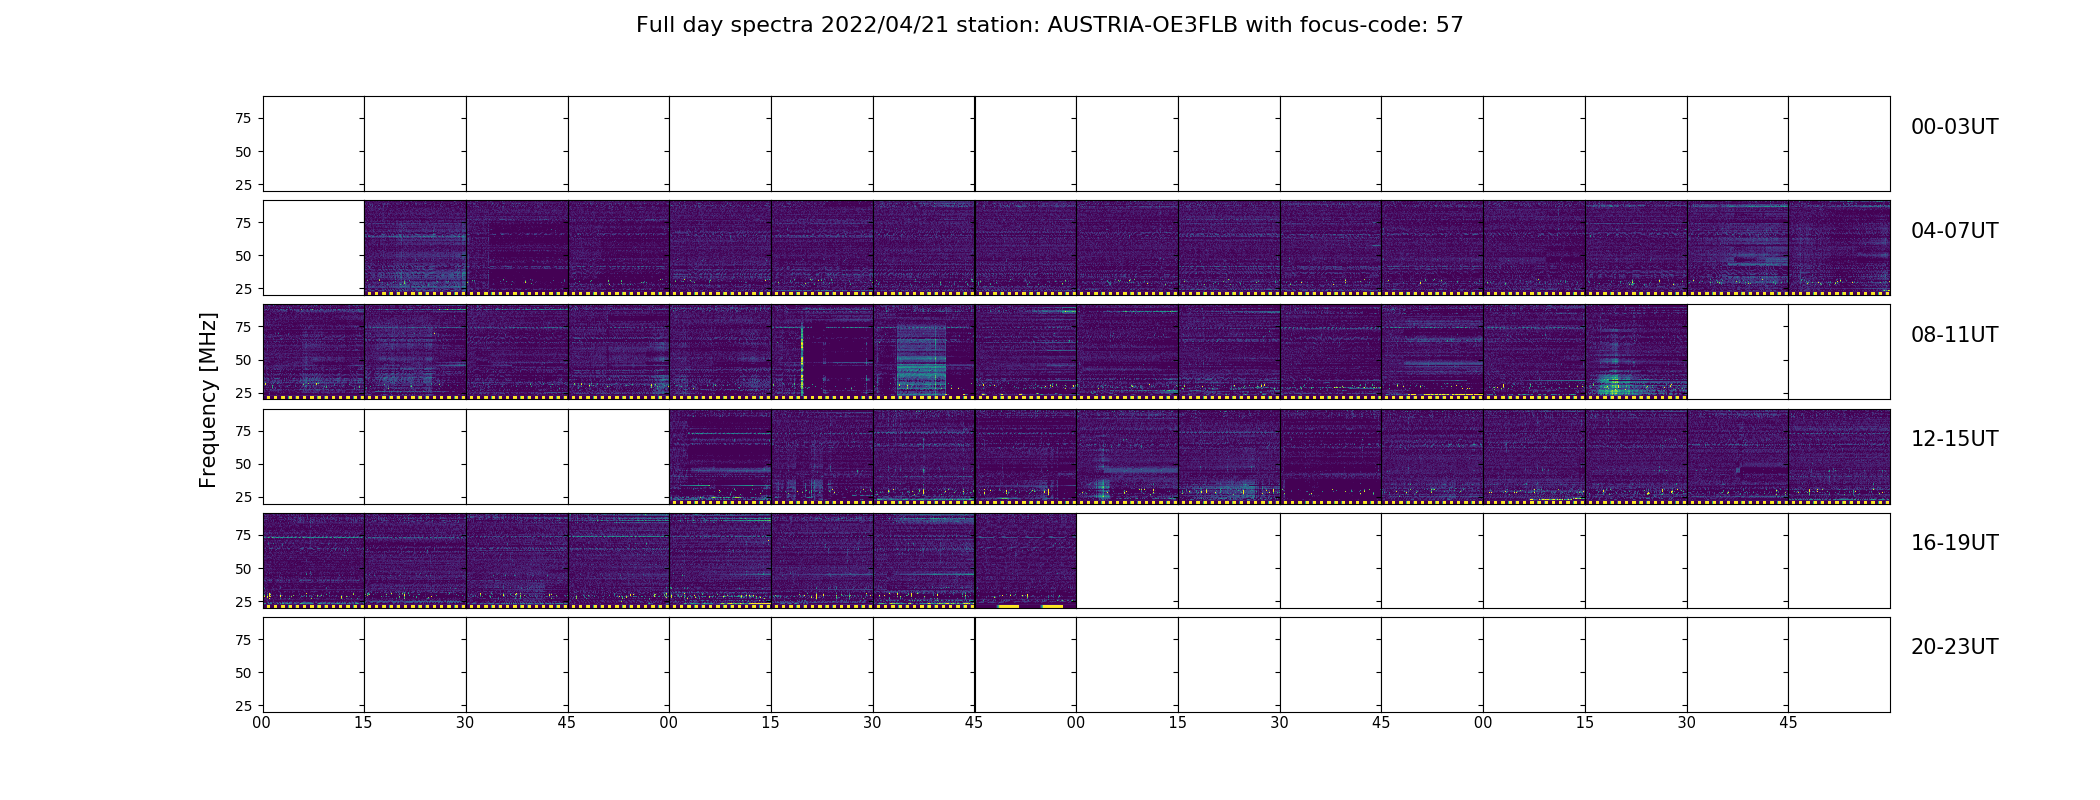Image resolution: width=2100 pixels, height=800 pixels.
Task: Click the '50' frequency tick of the 16-19UT row
Action: [243, 569]
